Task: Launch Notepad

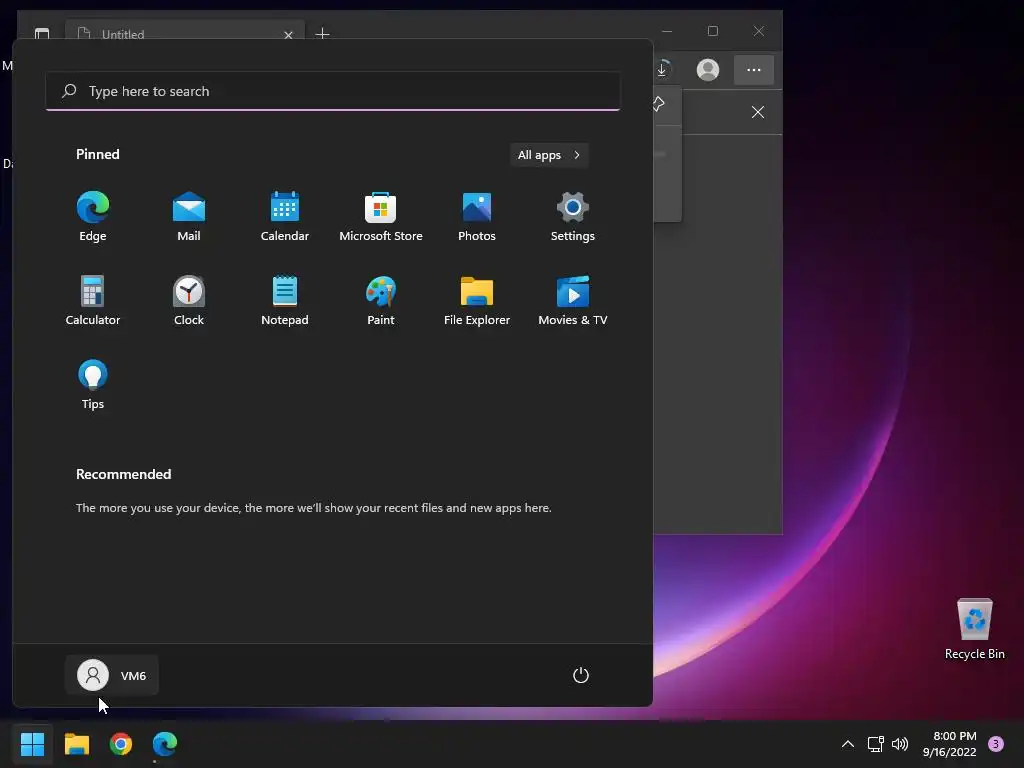Action: (285, 300)
